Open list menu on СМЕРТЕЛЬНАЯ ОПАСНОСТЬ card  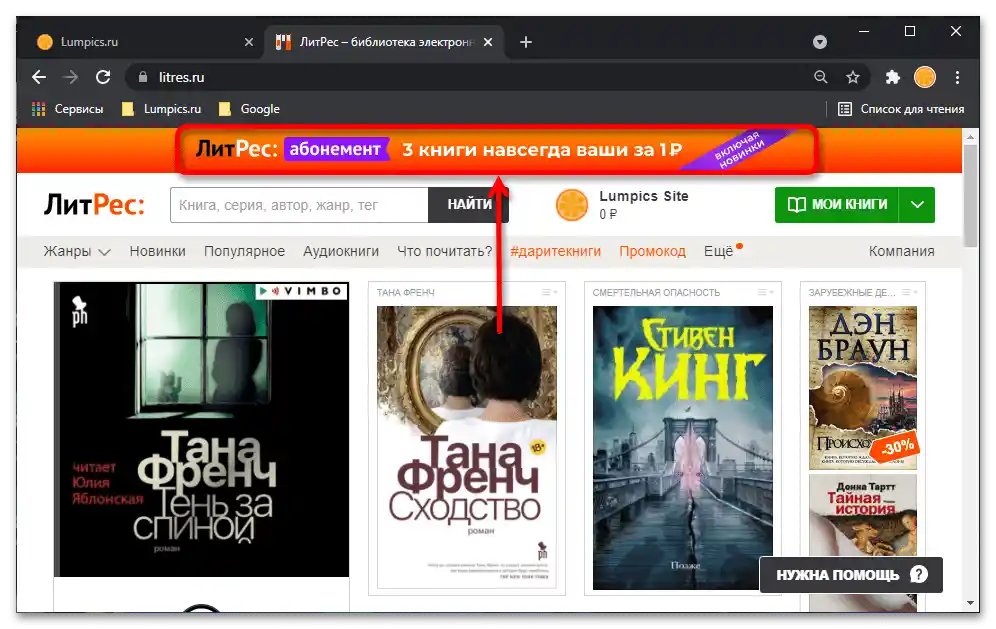pyautogui.click(x=765, y=292)
